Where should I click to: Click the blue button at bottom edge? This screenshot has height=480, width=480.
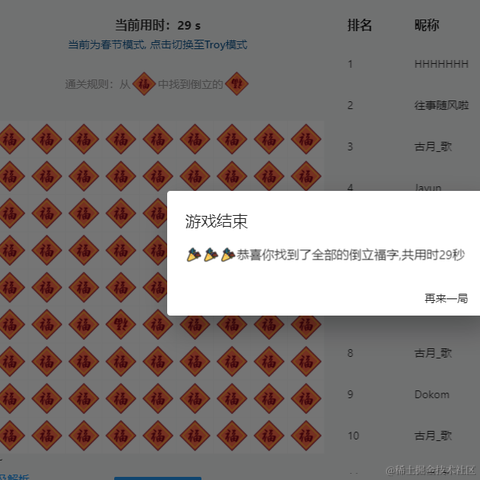point(158,478)
